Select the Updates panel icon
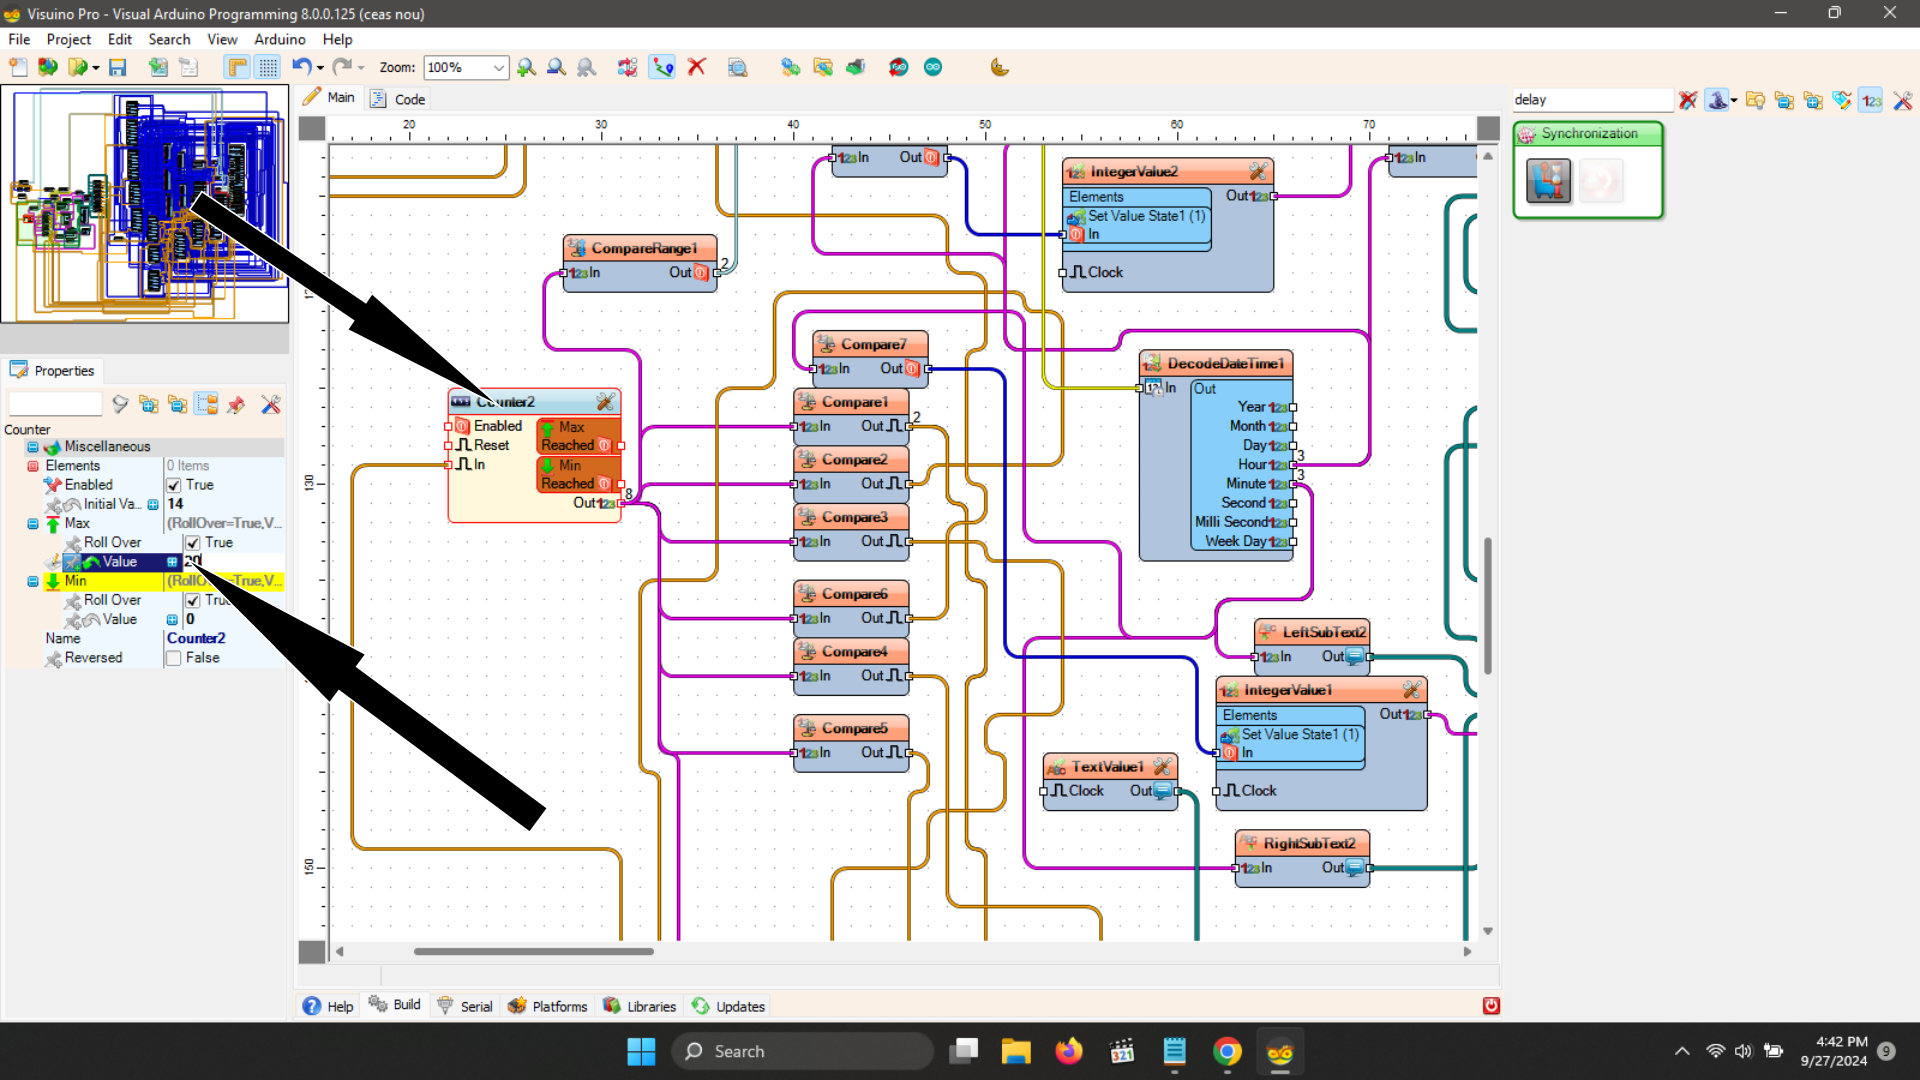 [x=699, y=1005]
